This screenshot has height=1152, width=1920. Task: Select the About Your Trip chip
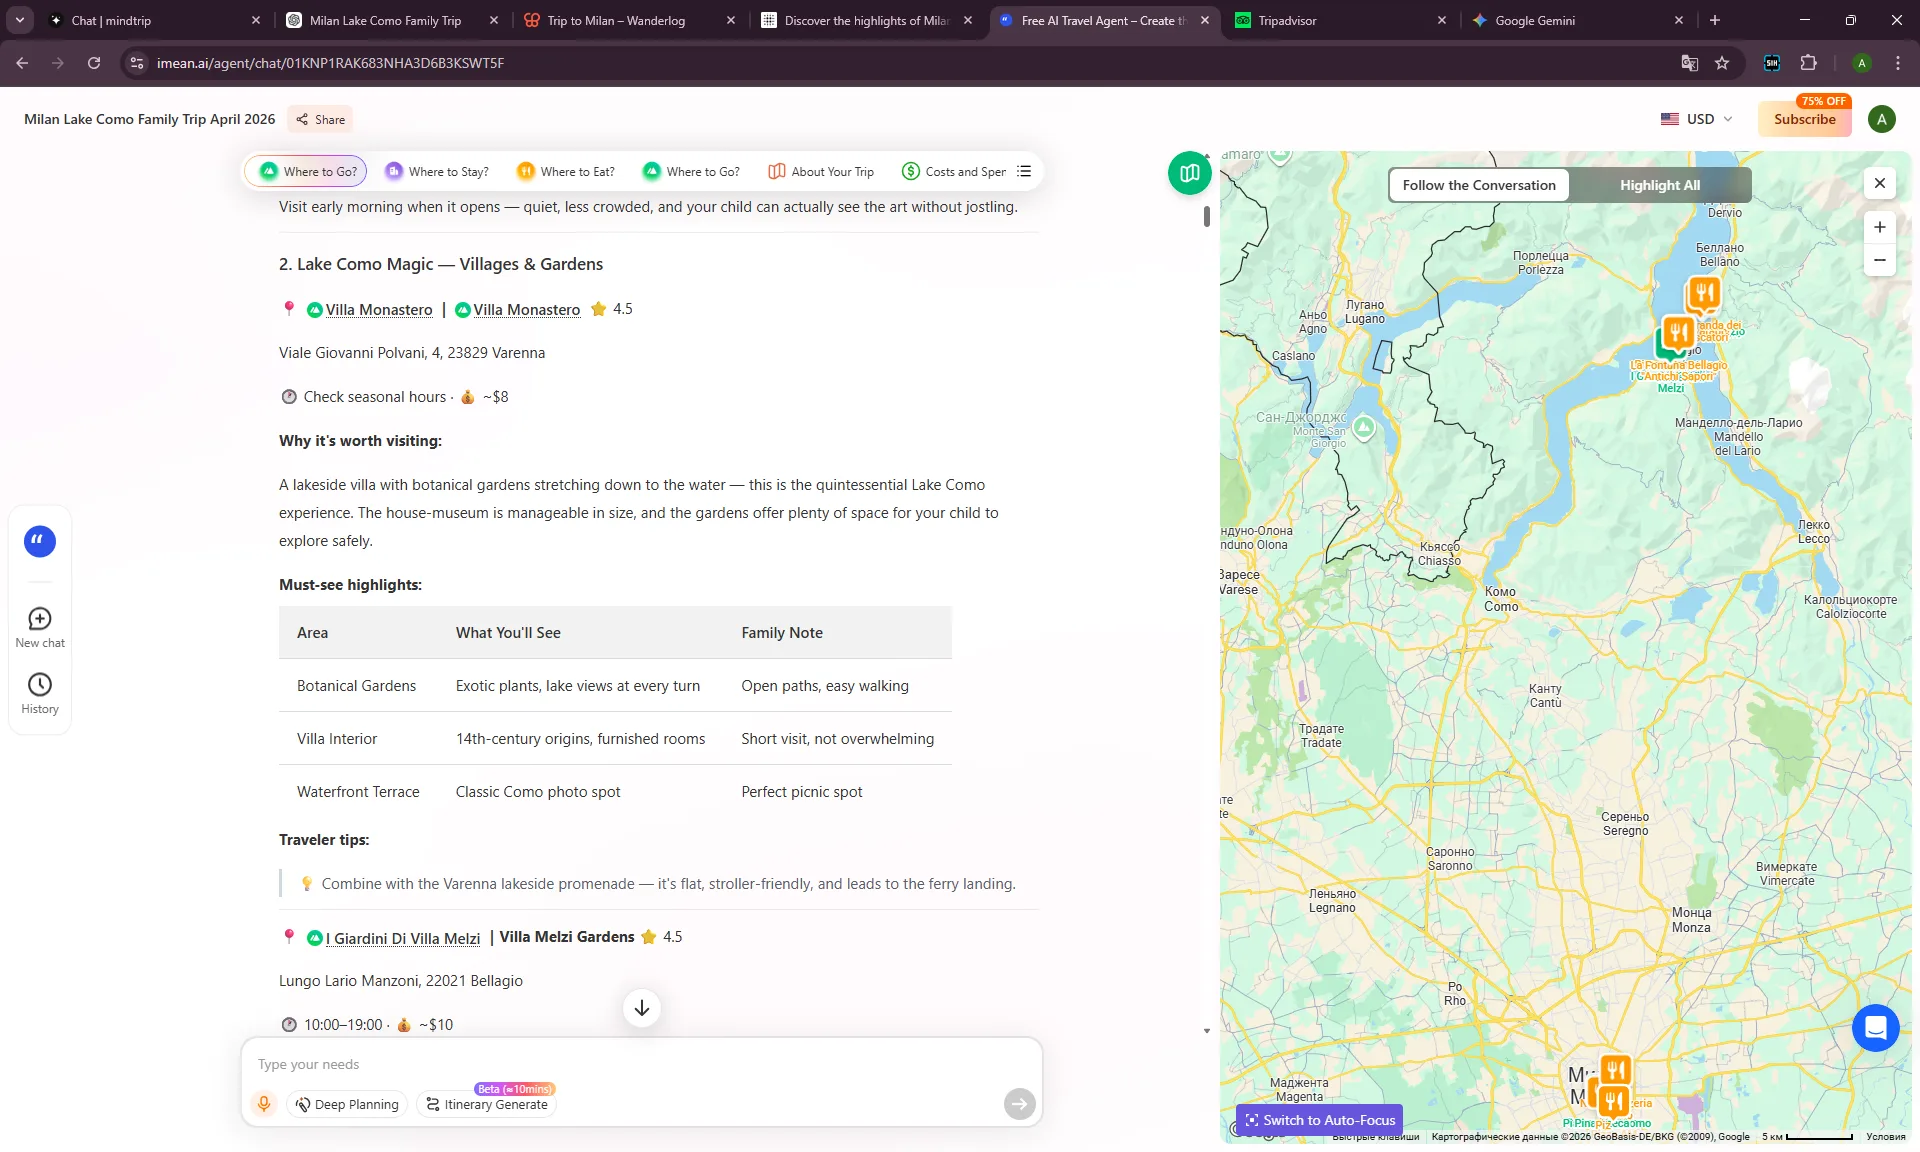click(x=821, y=171)
